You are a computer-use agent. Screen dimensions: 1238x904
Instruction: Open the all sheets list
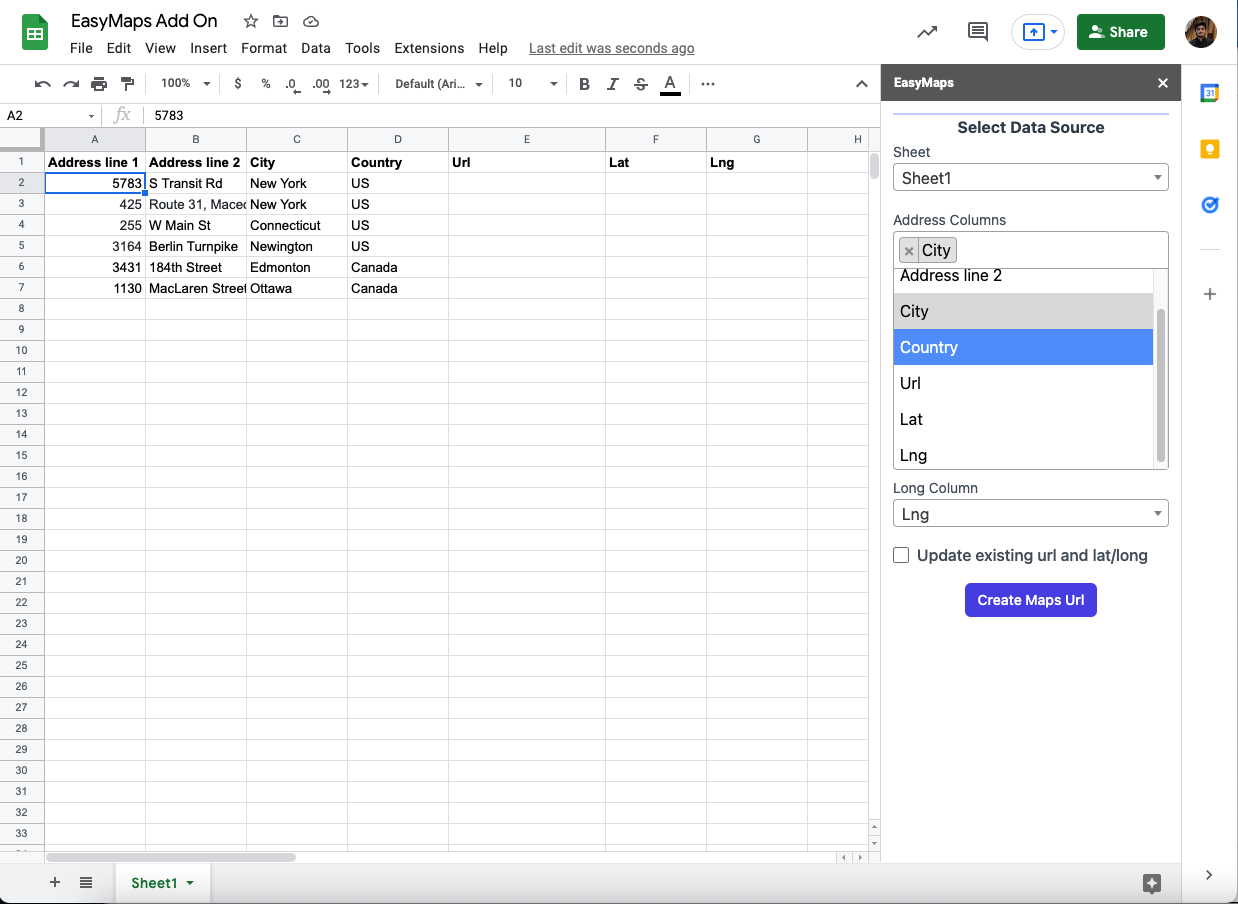click(x=86, y=882)
